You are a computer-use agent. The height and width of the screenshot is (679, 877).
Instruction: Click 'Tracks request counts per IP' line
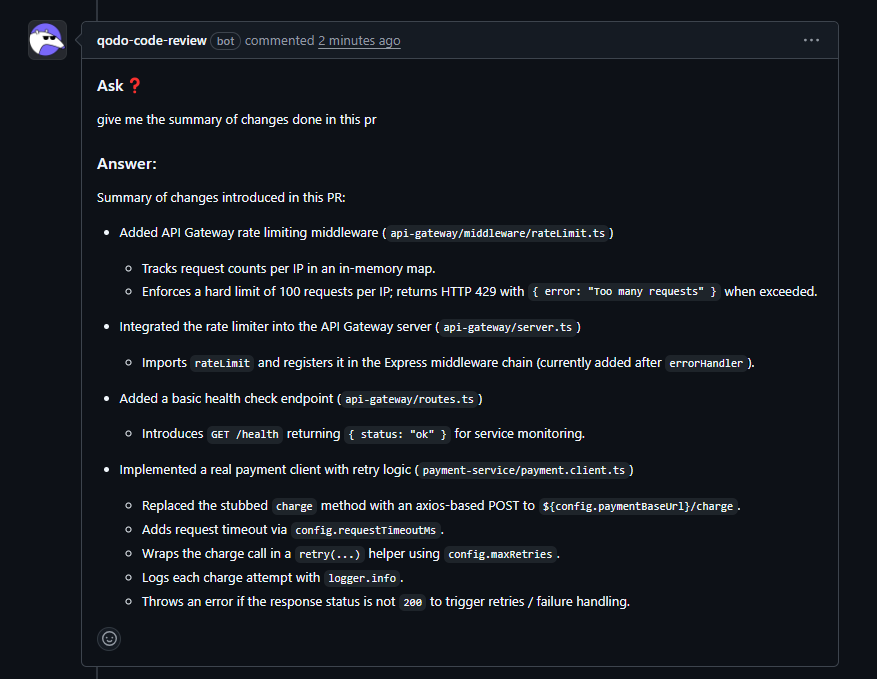tap(288, 268)
